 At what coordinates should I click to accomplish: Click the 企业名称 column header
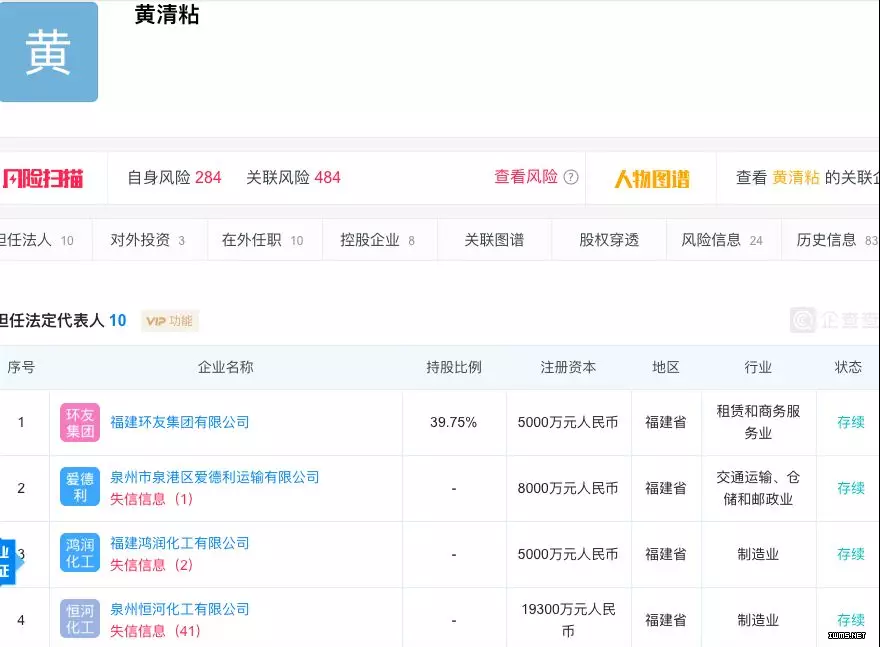point(226,367)
